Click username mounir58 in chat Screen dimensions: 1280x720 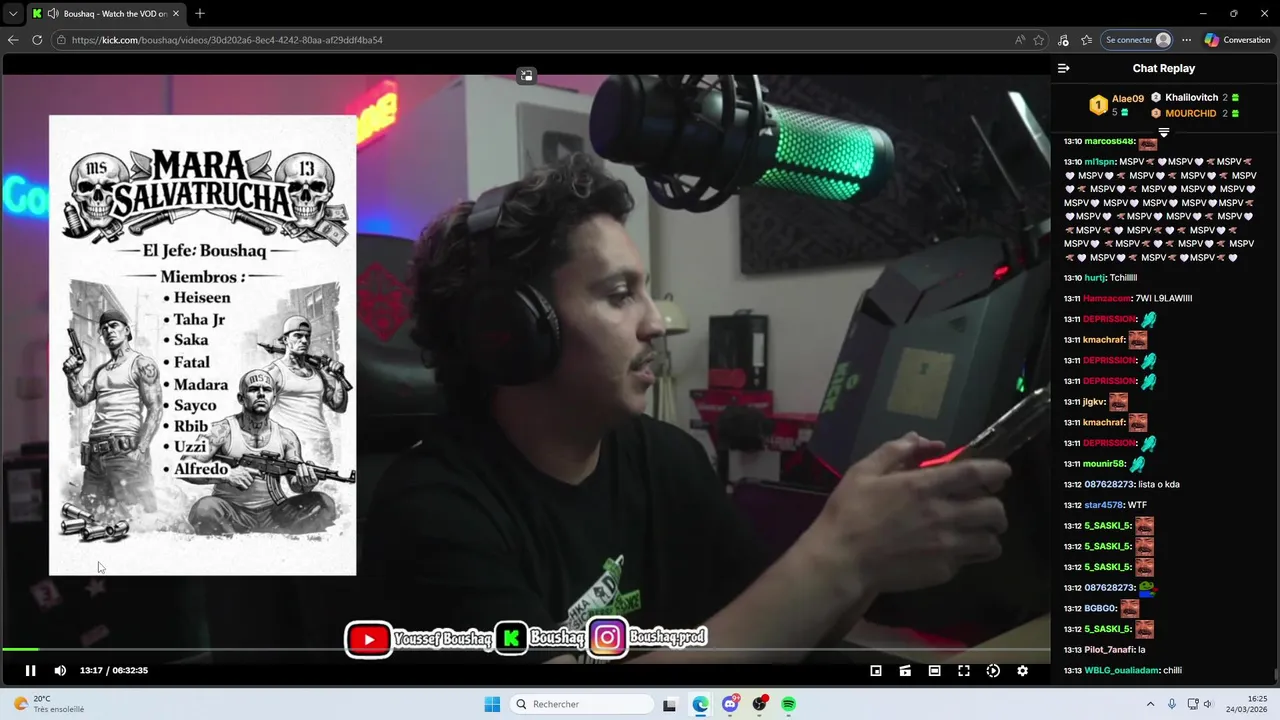click(x=1104, y=464)
